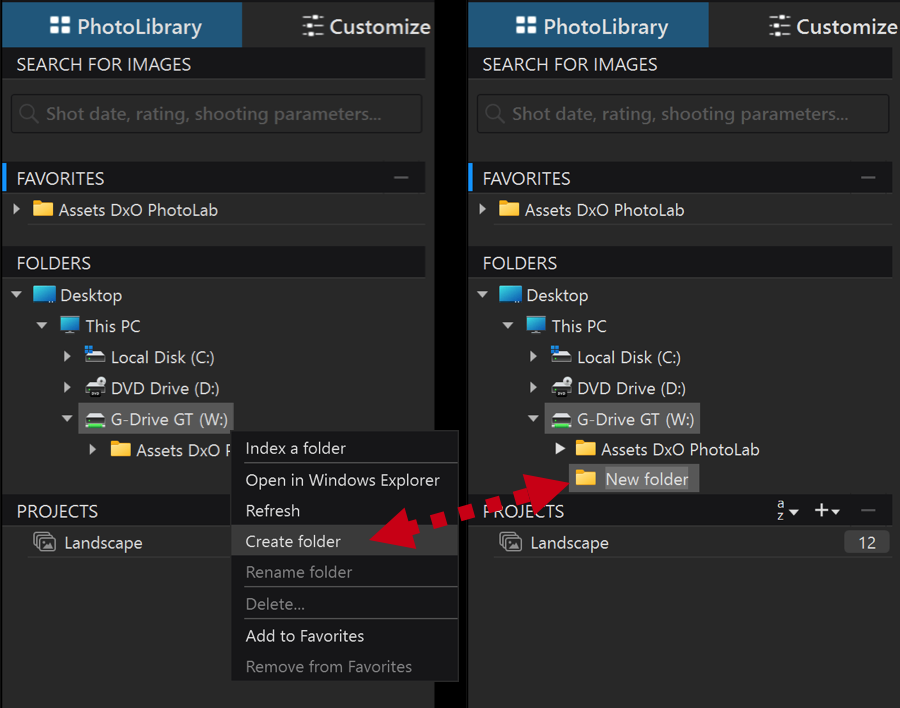The height and width of the screenshot is (708, 900).
Task: Expand Assets DxO PhotoLab in left Favorites
Action: pos(17,209)
